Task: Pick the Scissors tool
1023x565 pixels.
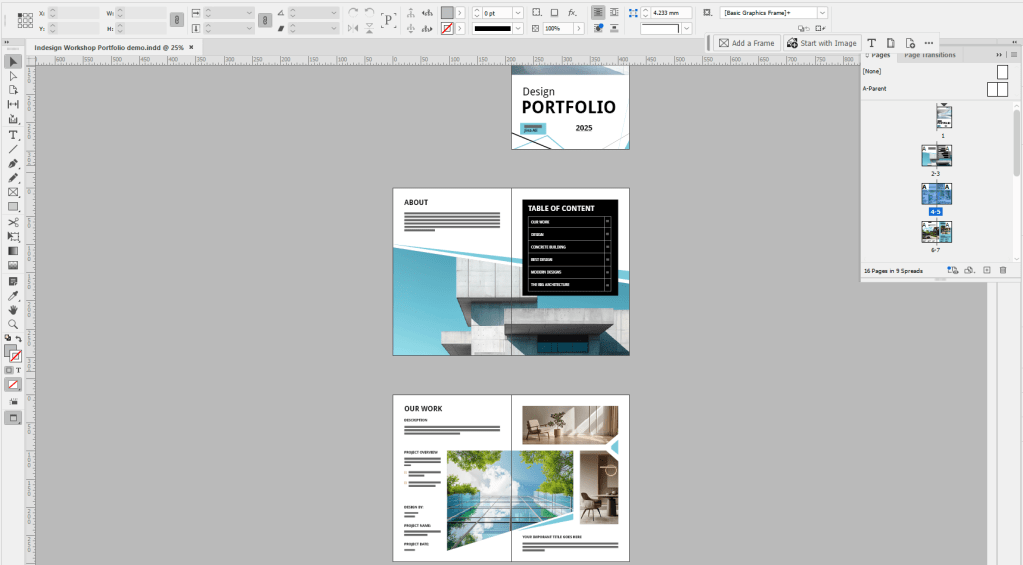Action: point(13,222)
